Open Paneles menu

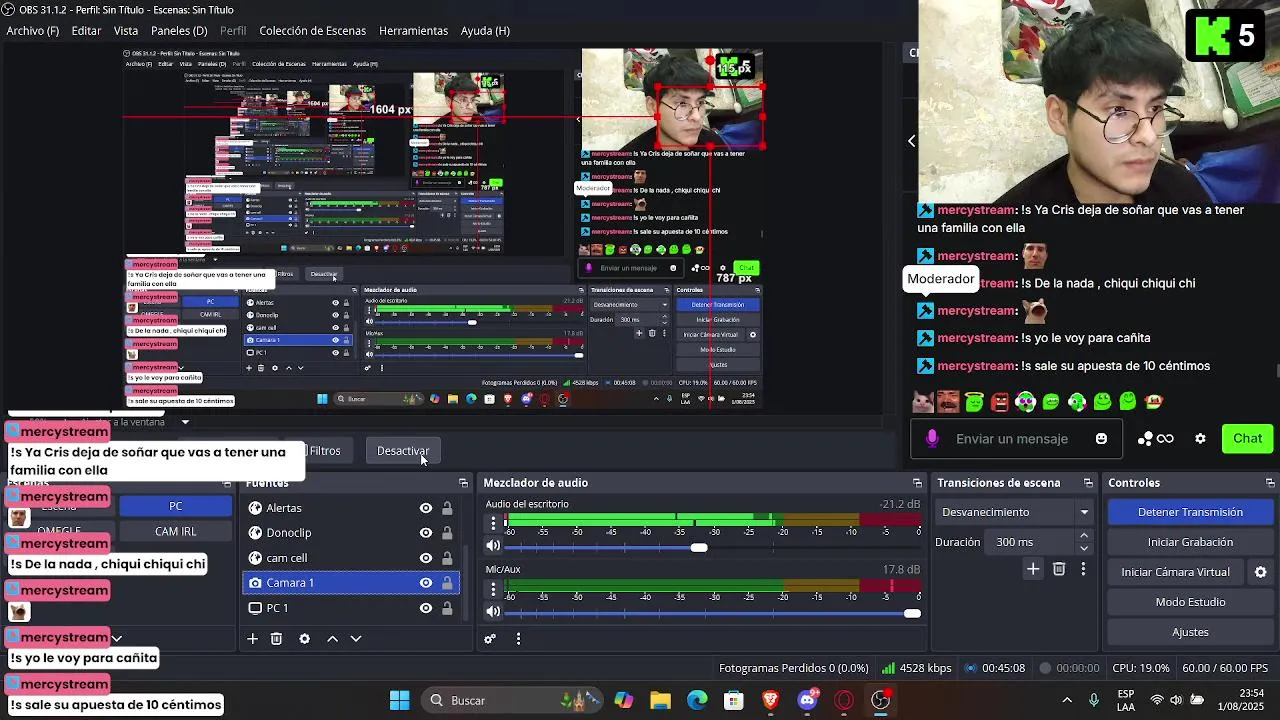pos(179,31)
